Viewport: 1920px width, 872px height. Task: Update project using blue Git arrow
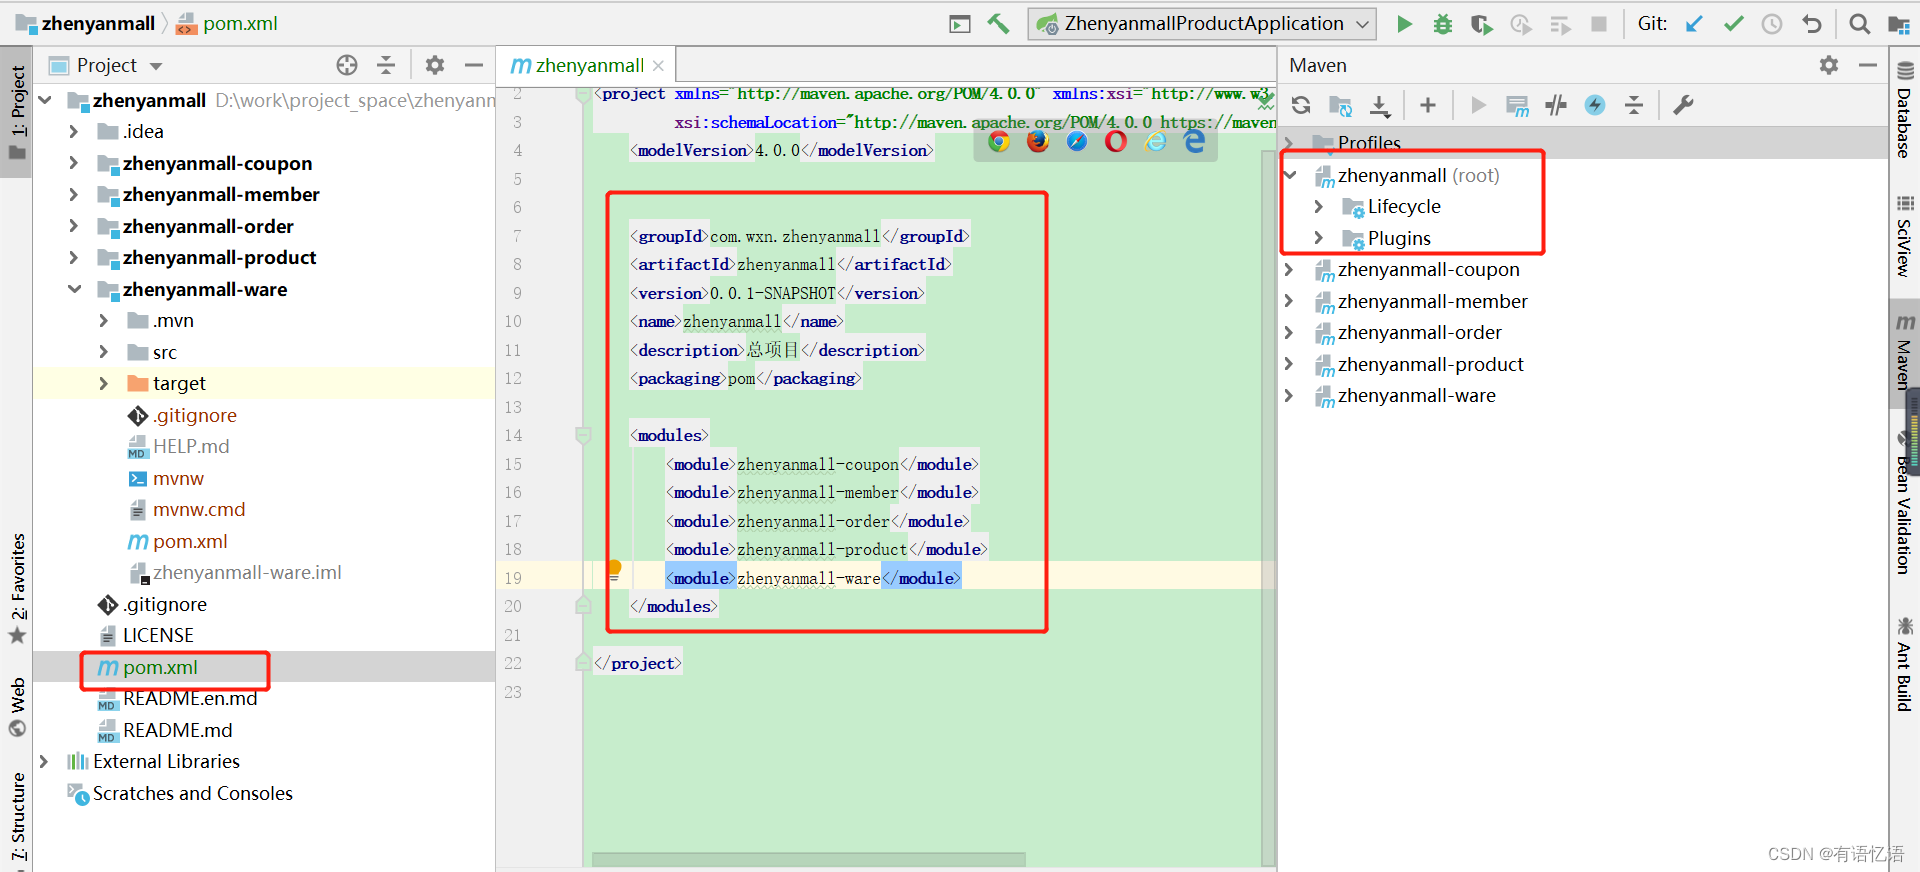pyautogui.click(x=1694, y=24)
